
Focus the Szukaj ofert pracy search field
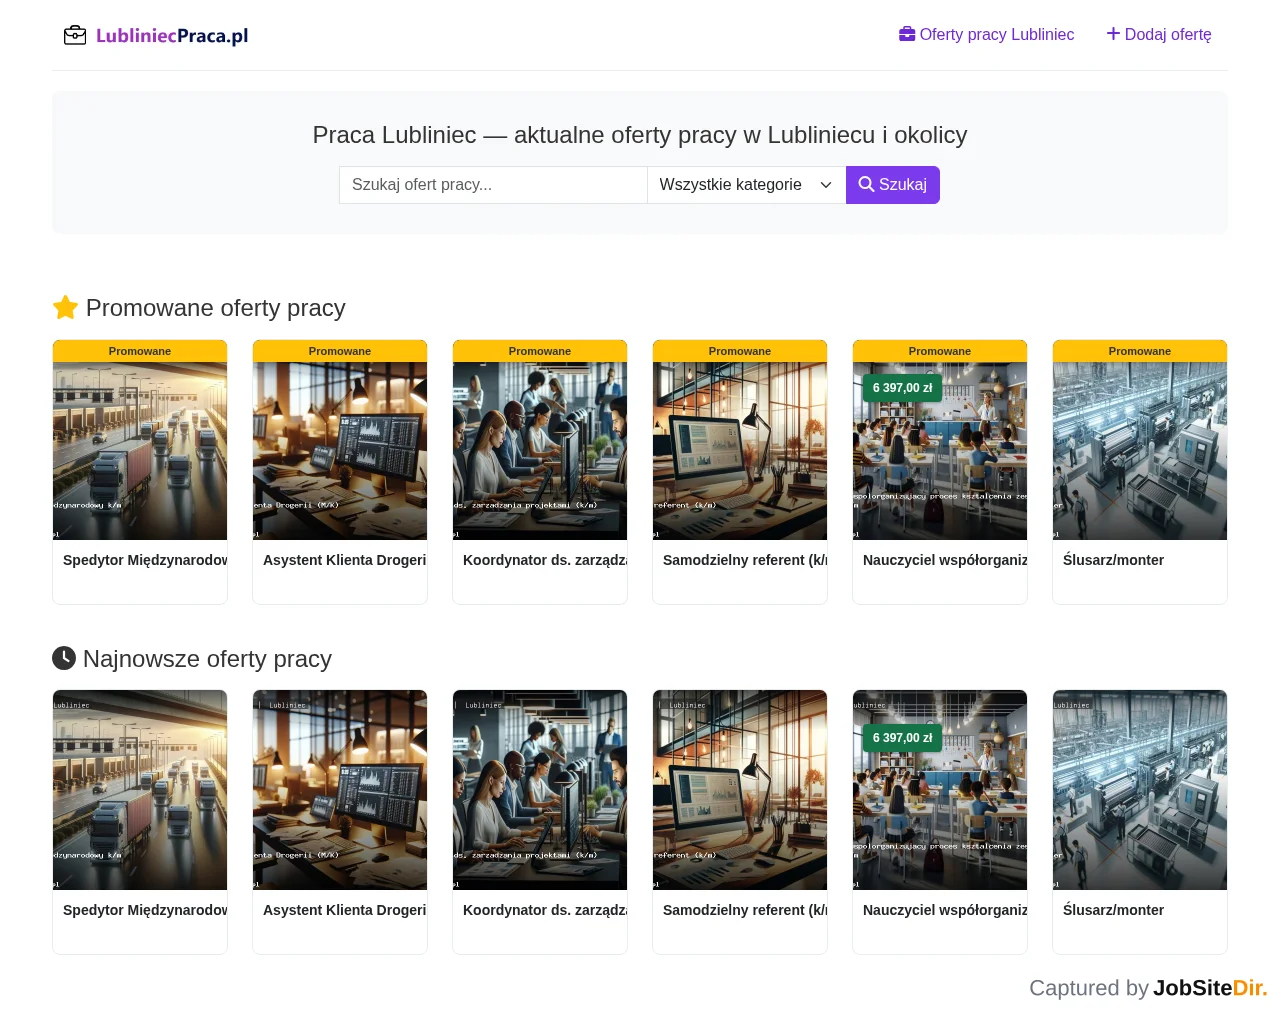[x=493, y=185]
